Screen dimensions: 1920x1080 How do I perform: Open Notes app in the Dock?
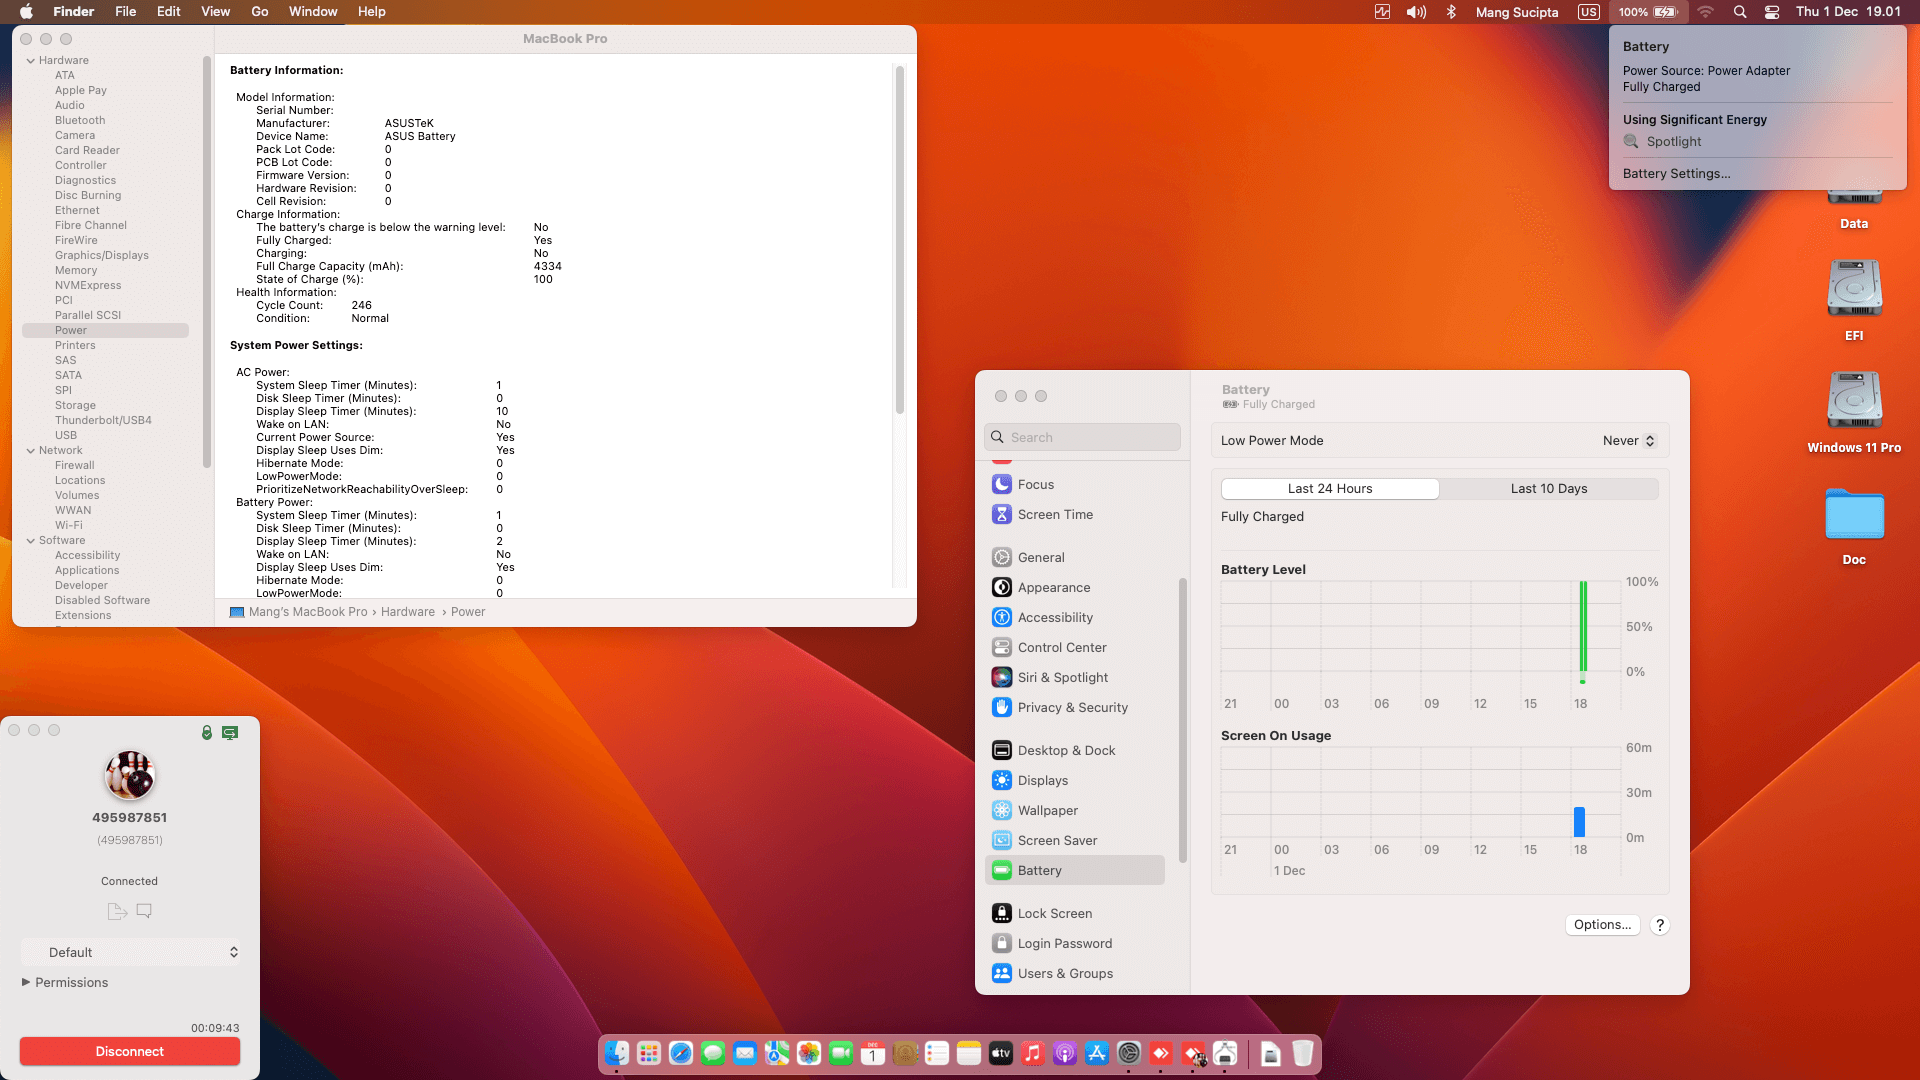click(x=969, y=1053)
